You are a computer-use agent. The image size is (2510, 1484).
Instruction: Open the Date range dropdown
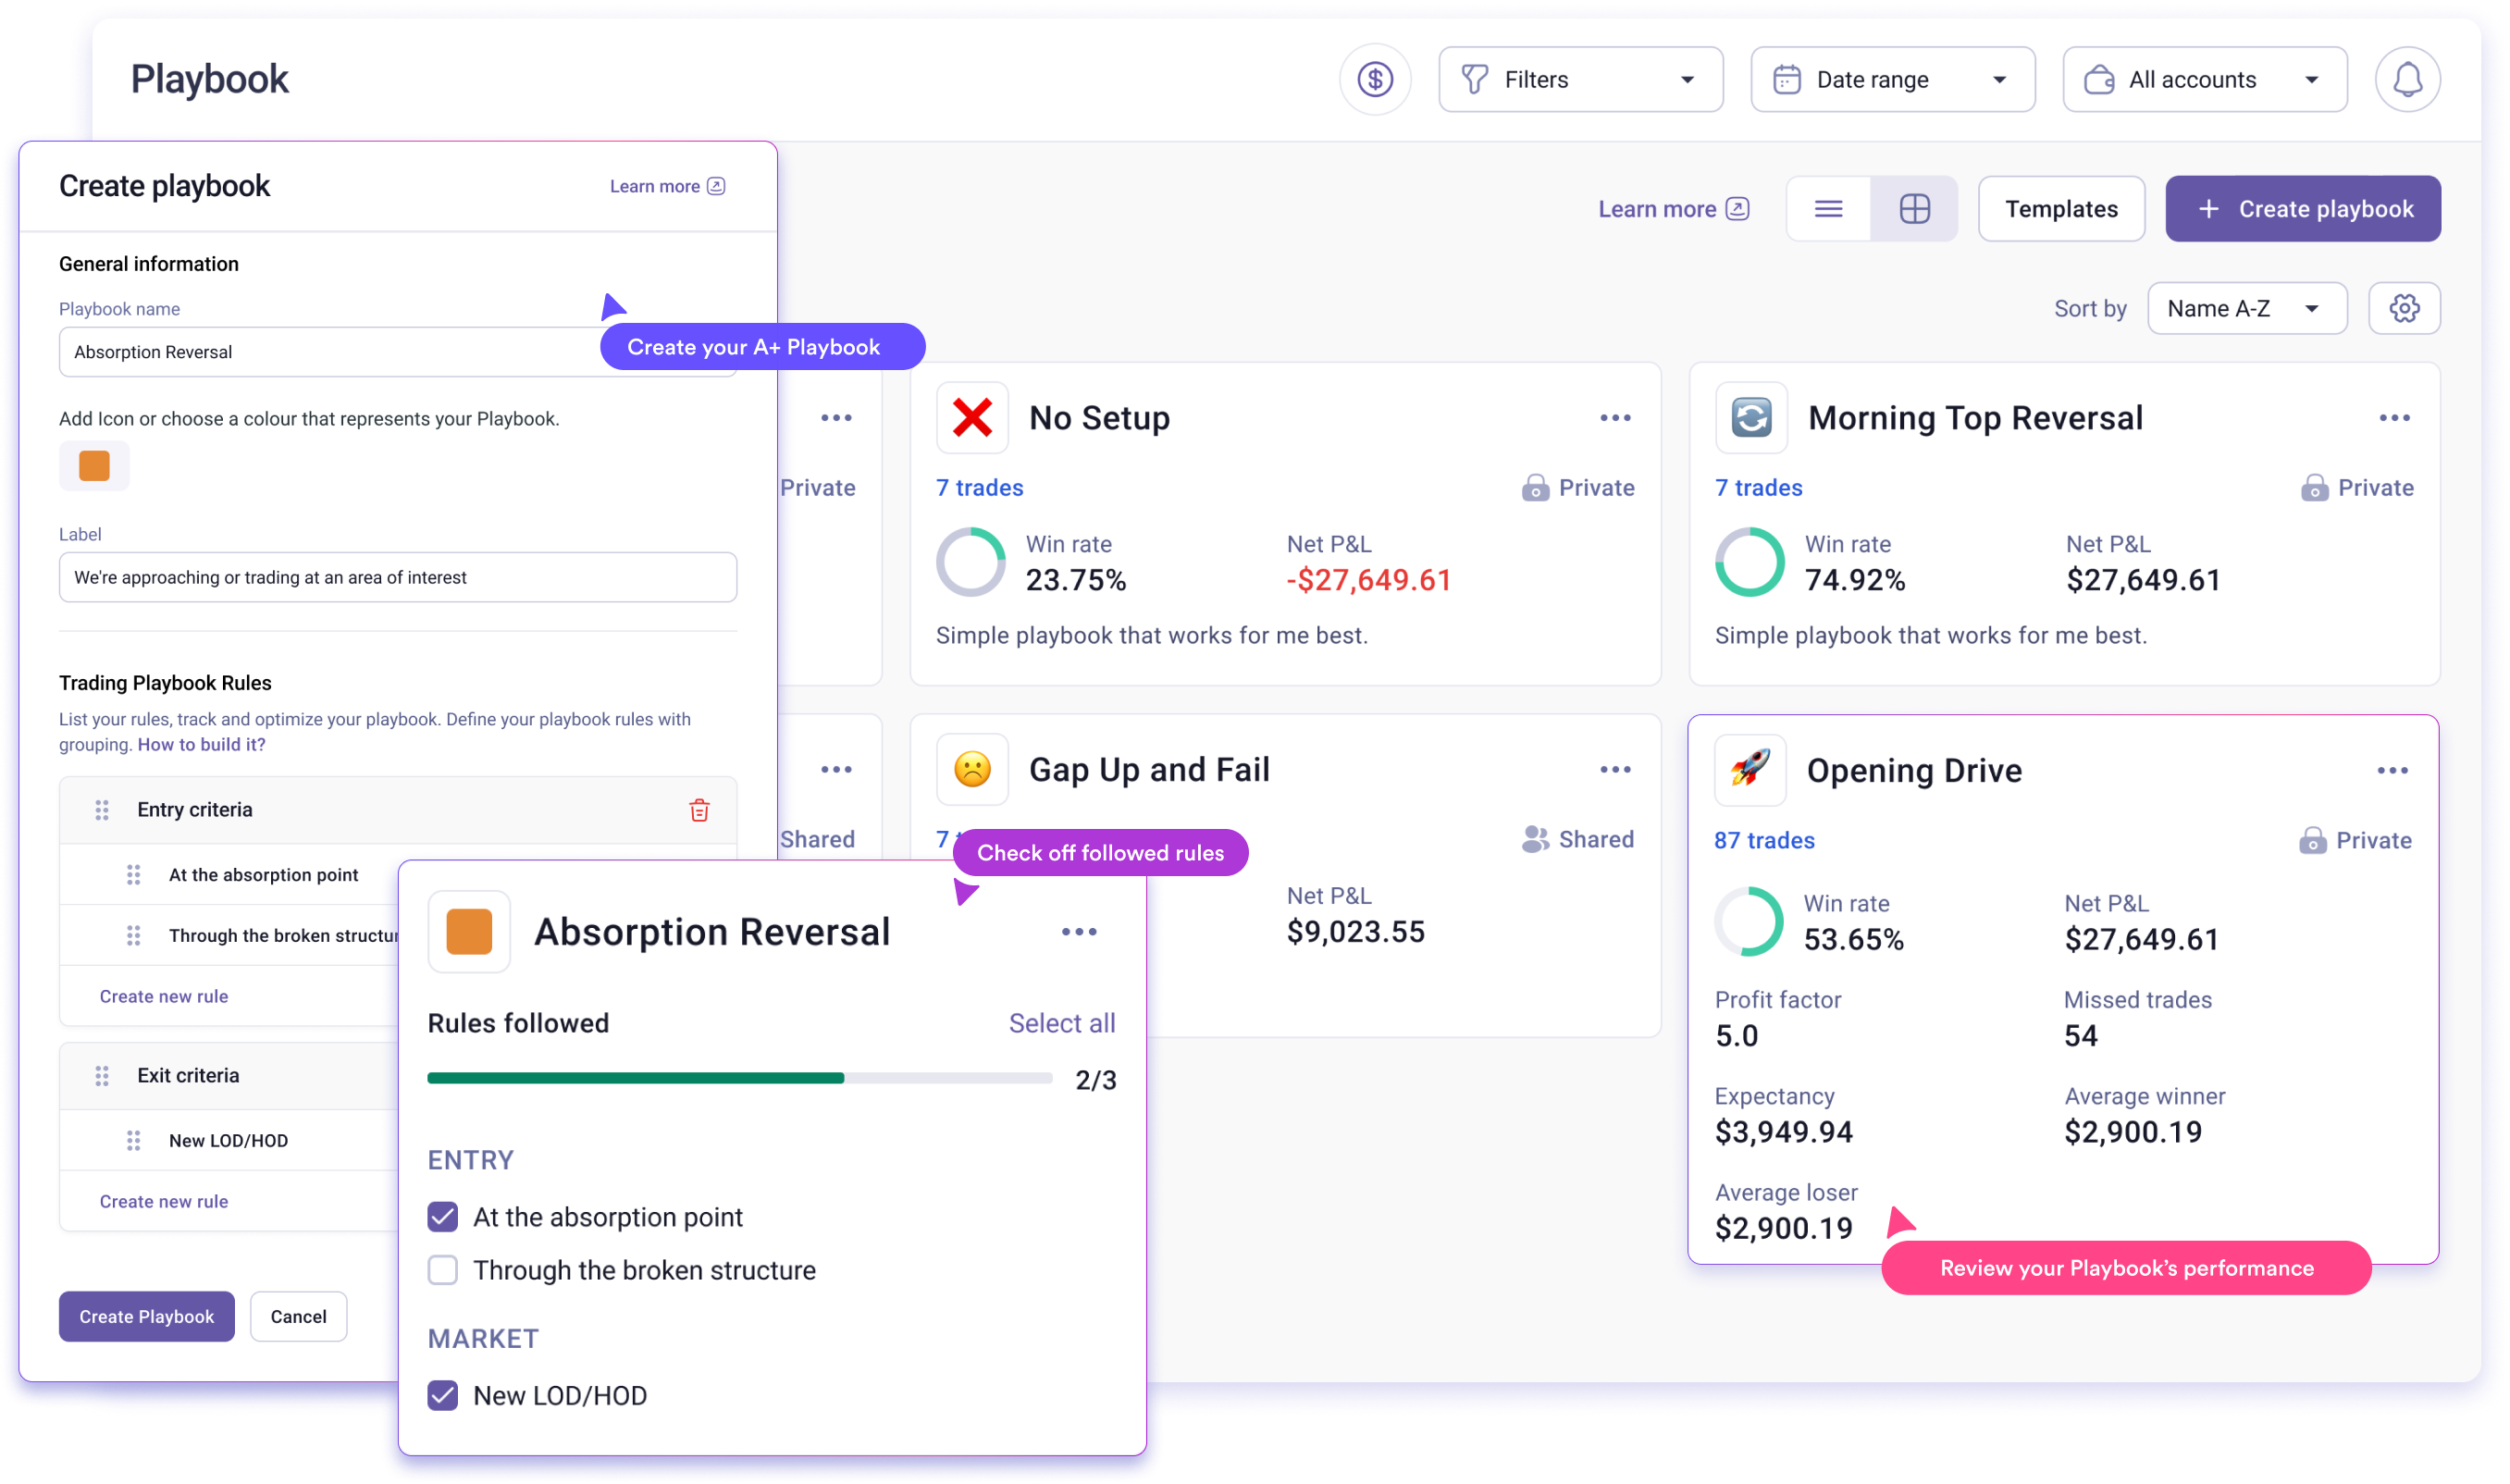(x=1892, y=79)
